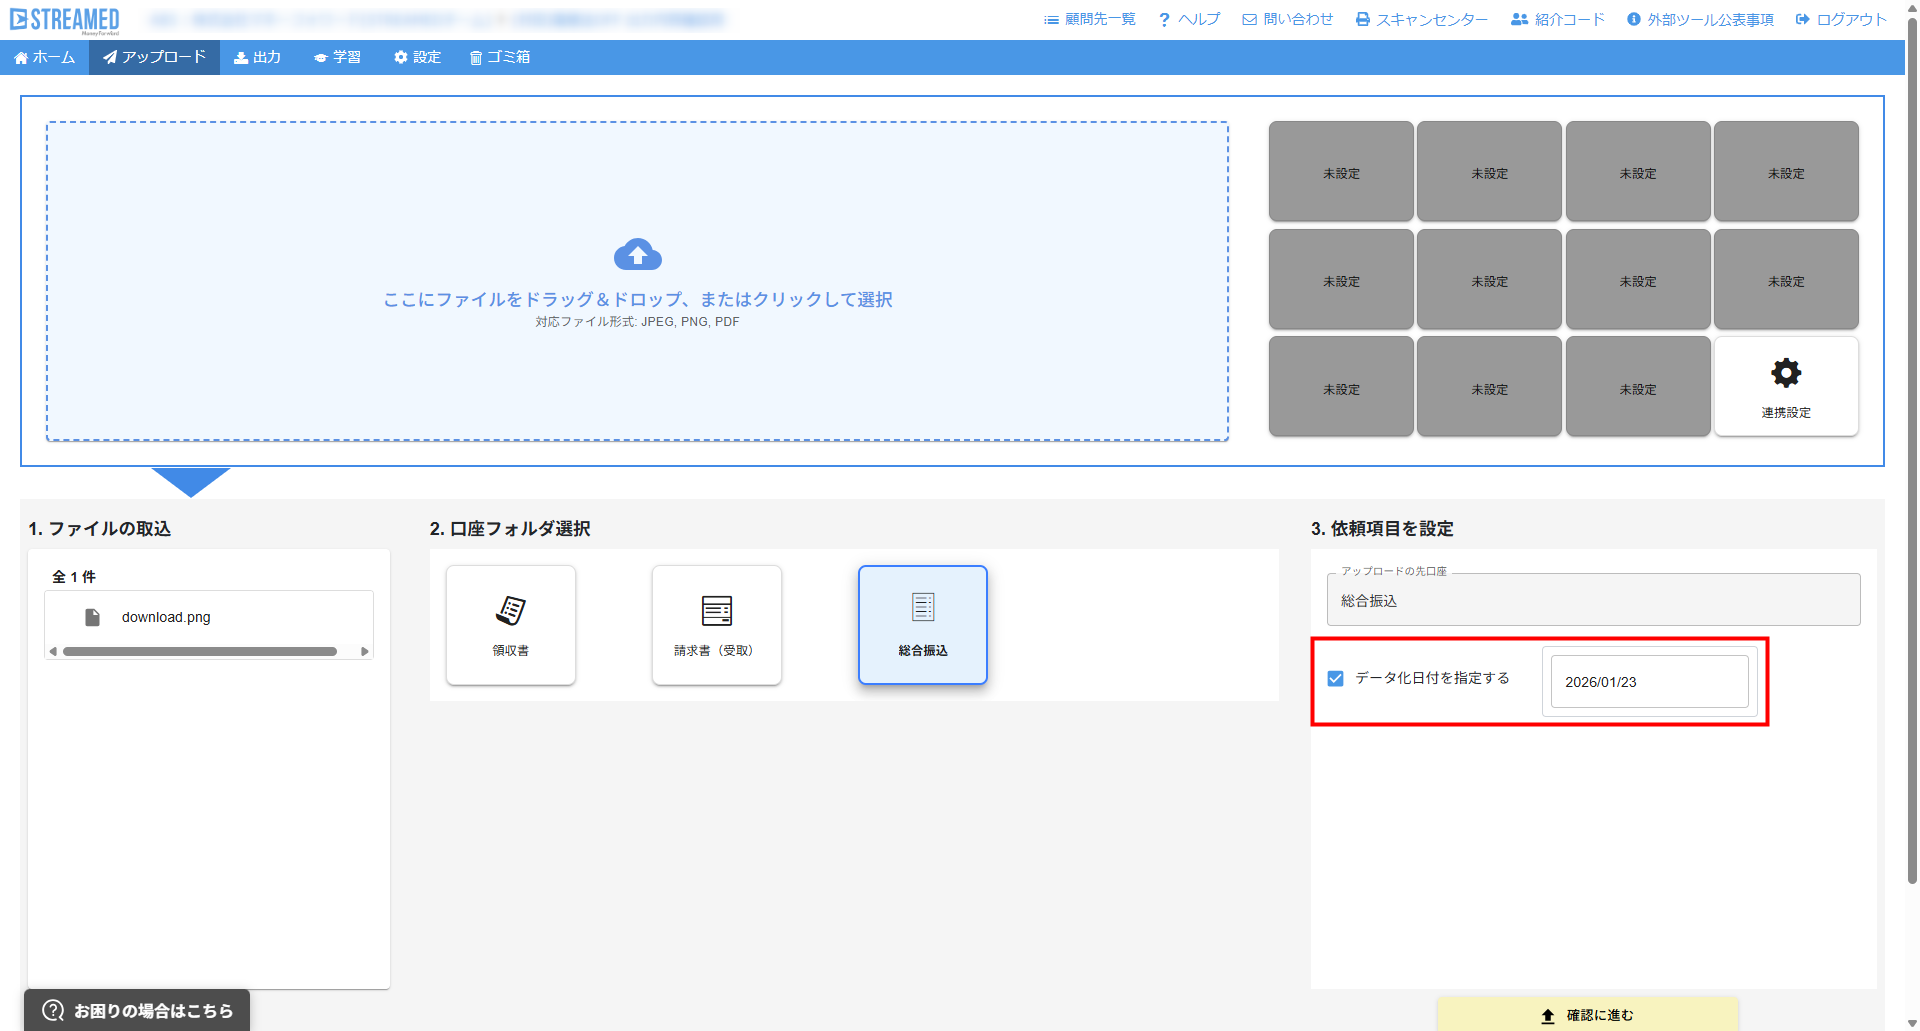Open the 連携設定 gear tile
Image resolution: width=1920 pixels, height=1031 pixels.
(x=1785, y=386)
